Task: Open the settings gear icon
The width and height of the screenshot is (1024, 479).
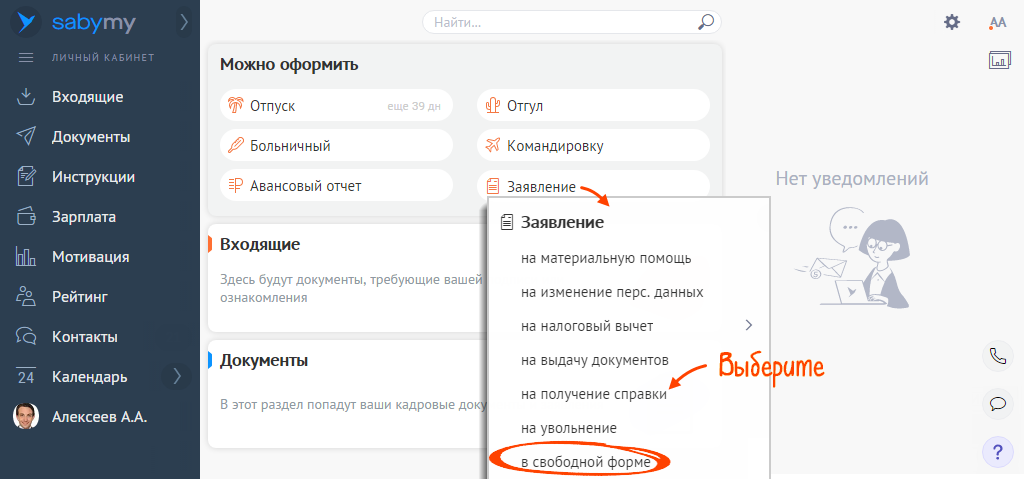Action: (952, 22)
